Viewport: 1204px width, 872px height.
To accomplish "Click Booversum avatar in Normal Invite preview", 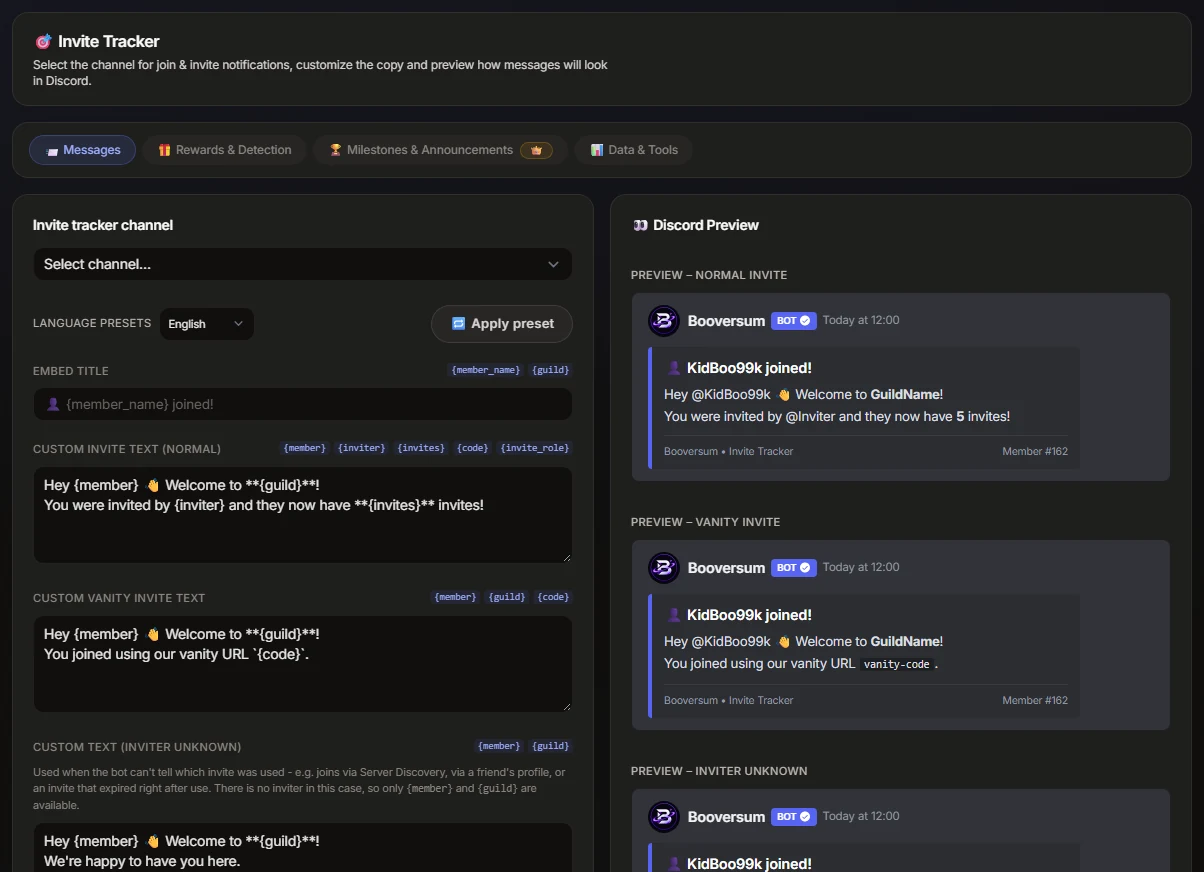I will click(x=664, y=320).
